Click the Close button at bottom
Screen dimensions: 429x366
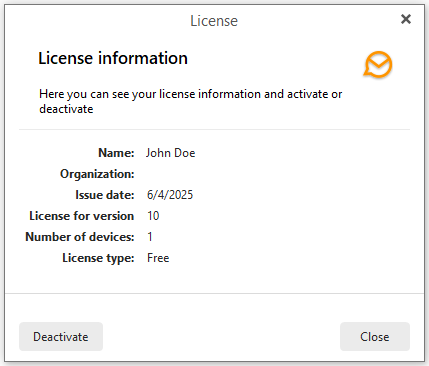coord(375,336)
